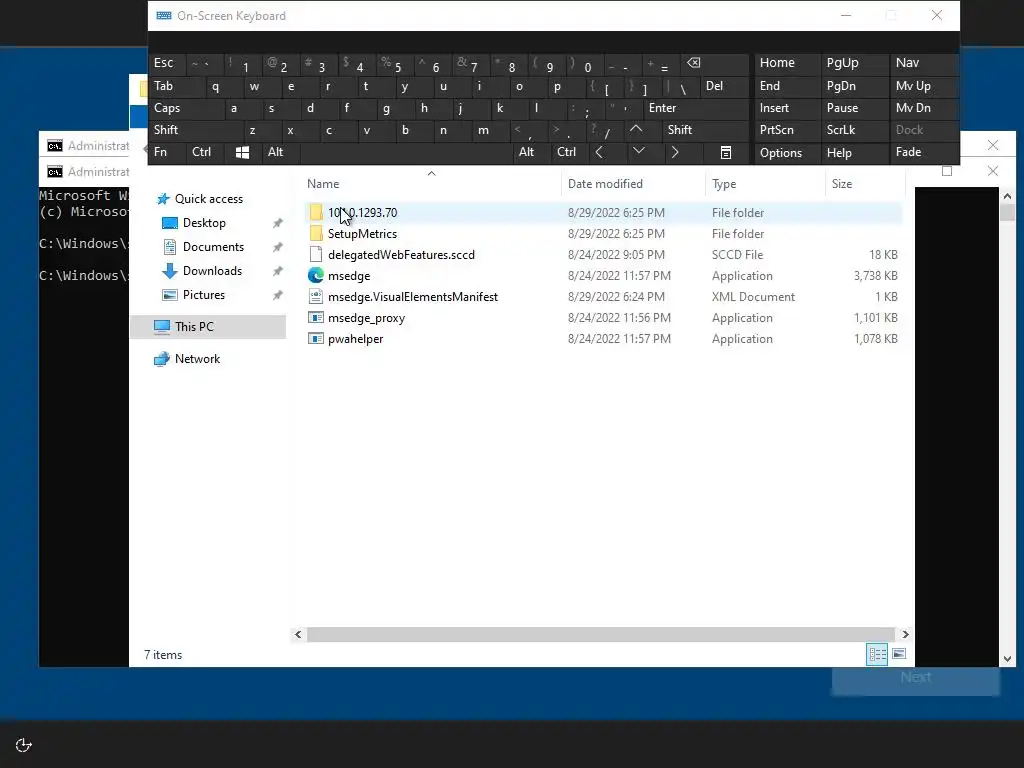
Task: Click the Del key on On-Screen Keyboard
Action: click(x=724, y=86)
